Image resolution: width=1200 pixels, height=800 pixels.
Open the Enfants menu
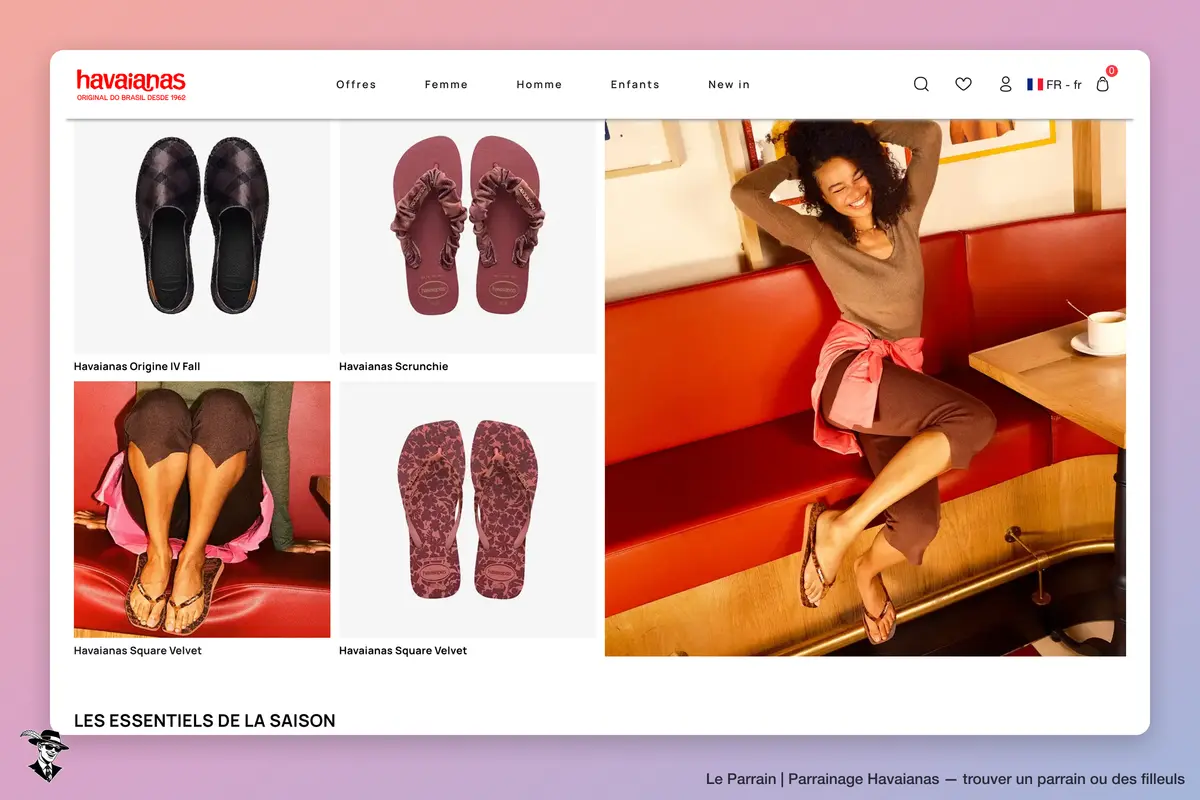click(635, 85)
